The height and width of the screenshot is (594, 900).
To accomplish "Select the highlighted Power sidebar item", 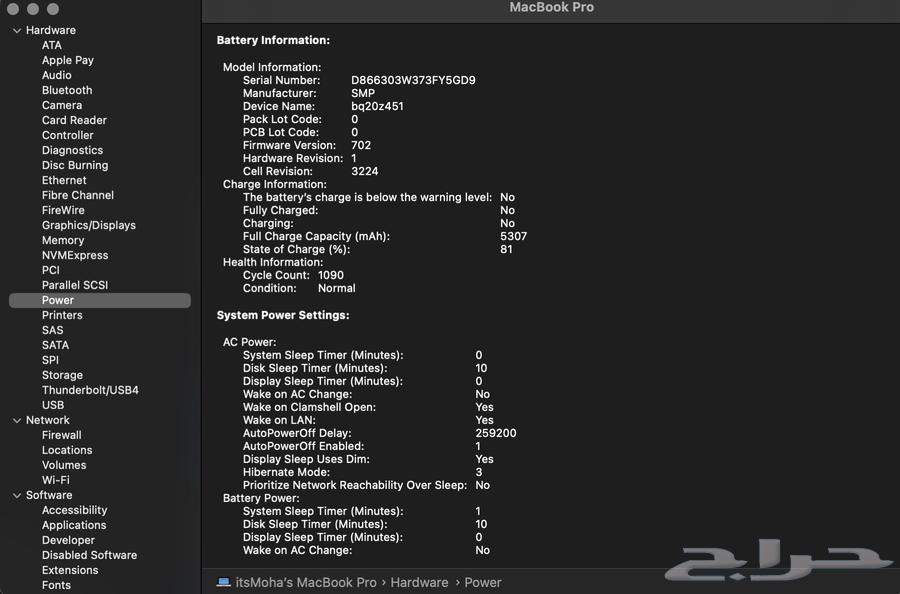I will pos(58,300).
